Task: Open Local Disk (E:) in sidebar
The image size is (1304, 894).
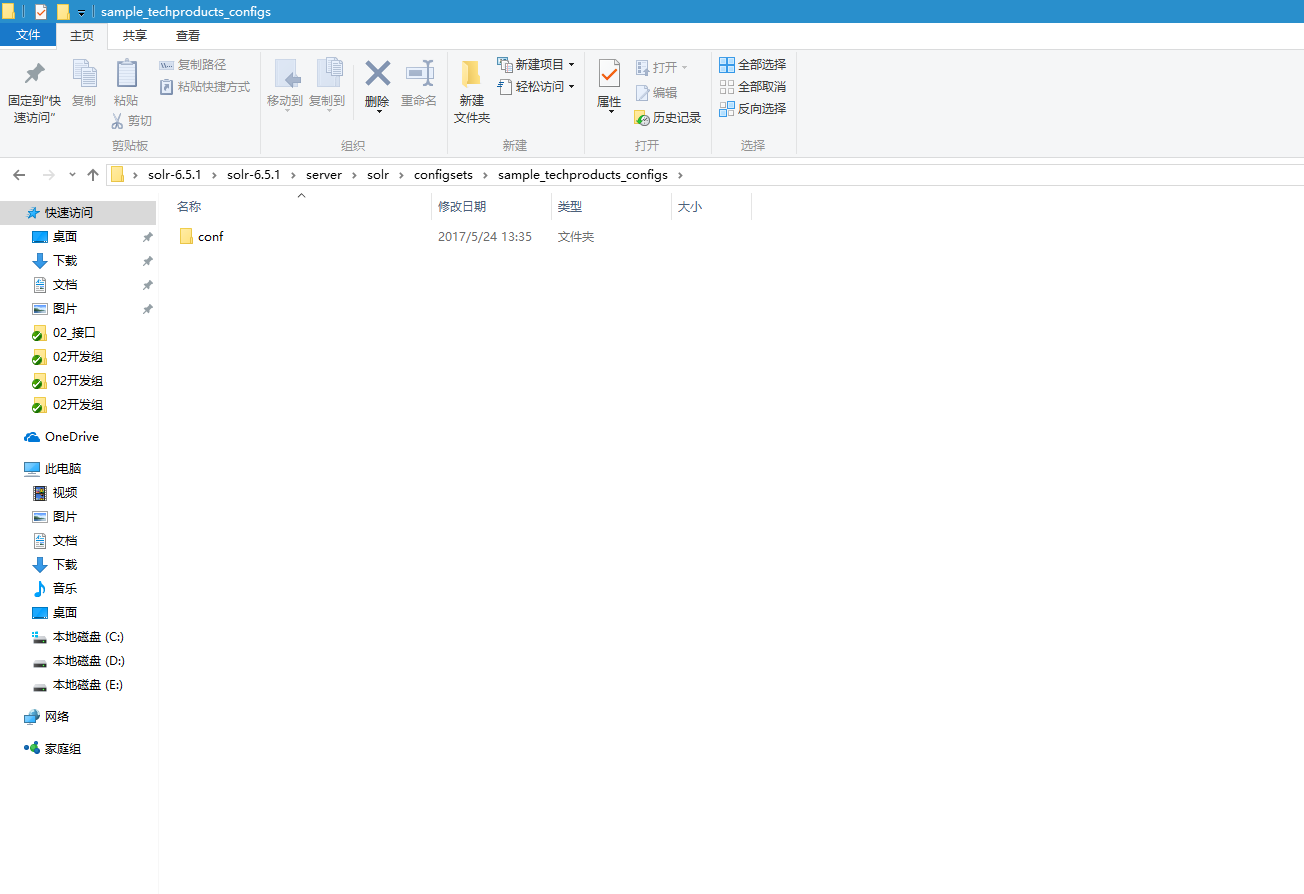Action: tap(78, 685)
